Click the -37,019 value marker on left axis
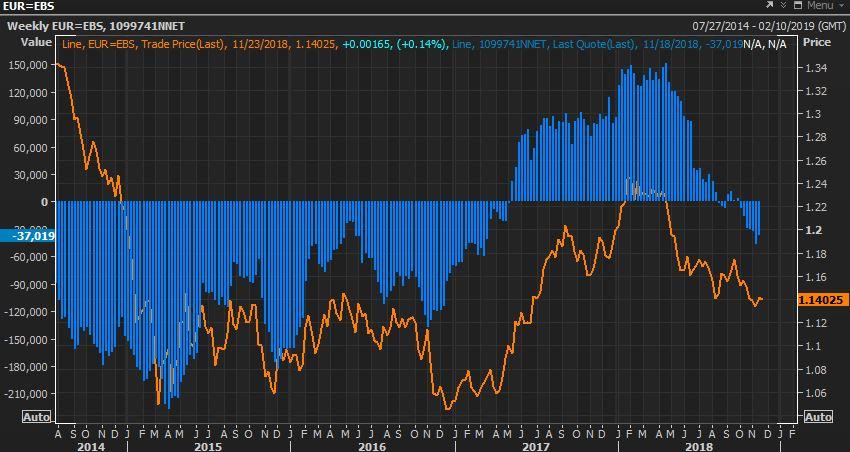850x452 pixels. click(x=32, y=236)
